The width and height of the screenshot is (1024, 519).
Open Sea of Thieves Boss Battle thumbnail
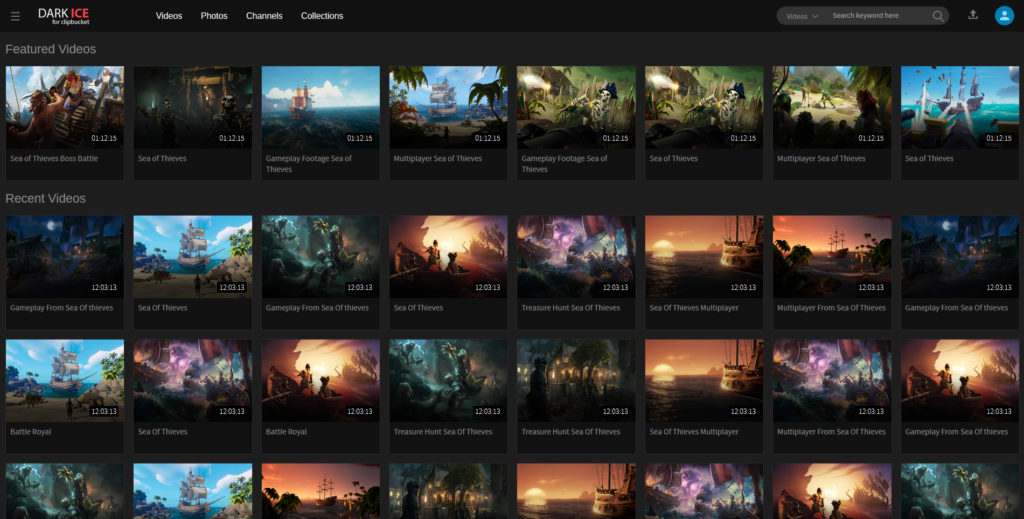[x=65, y=107]
